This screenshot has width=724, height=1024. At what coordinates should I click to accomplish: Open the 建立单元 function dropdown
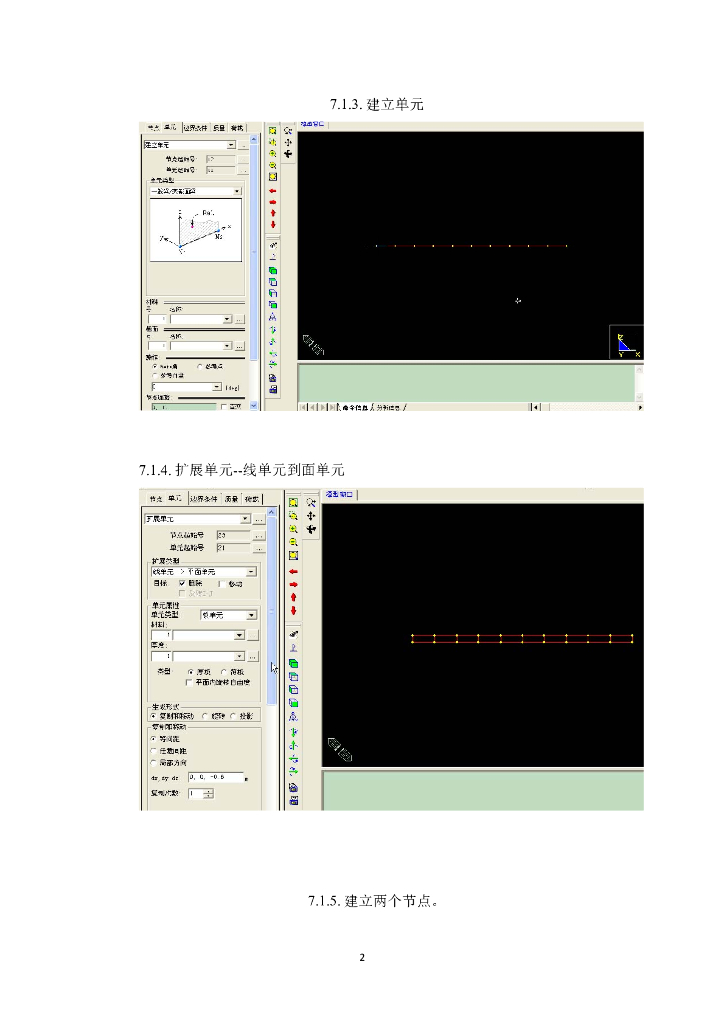[231, 145]
